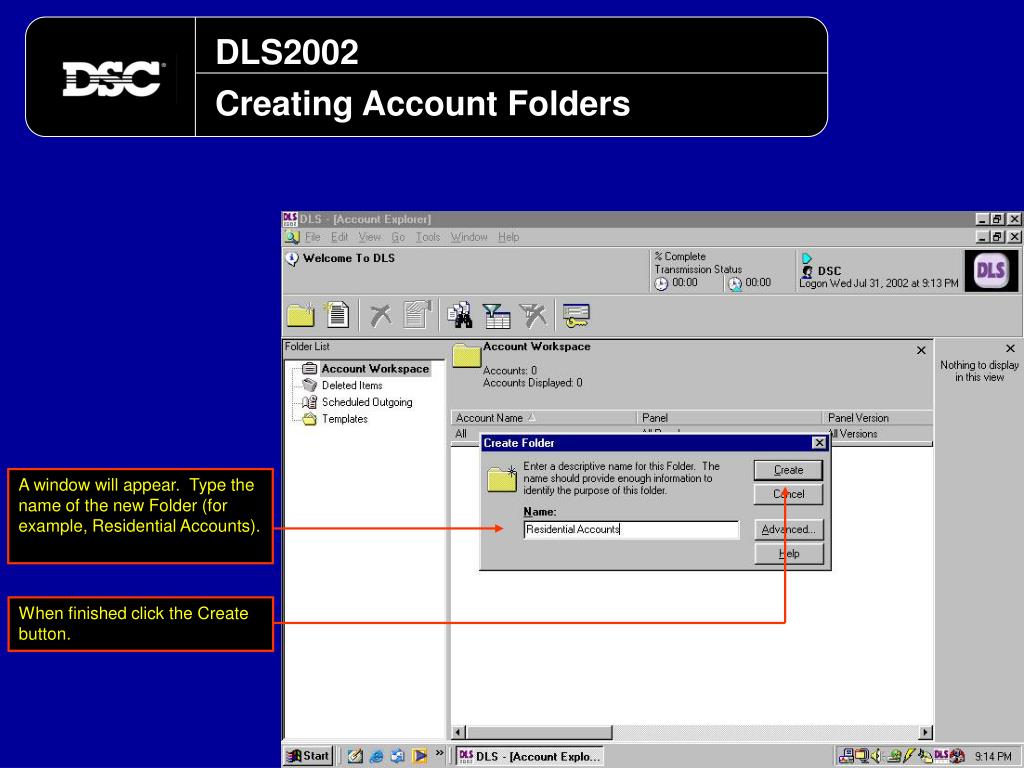Viewport: 1024px width, 768px height.
Task: Click the horizontal scrollbar thumb
Action: [x=539, y=733]
